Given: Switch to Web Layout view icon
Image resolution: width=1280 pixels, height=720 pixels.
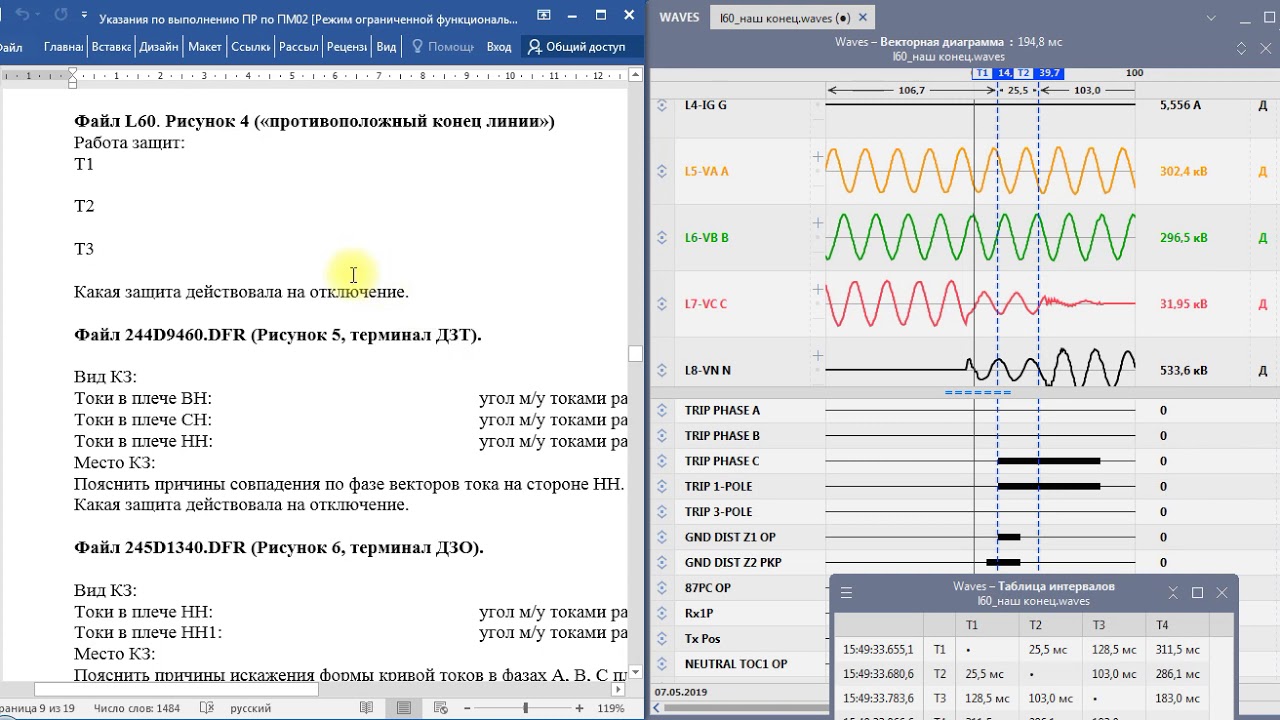Looking at the screenshot, I should pyautogui.click(x=442, y=708).
